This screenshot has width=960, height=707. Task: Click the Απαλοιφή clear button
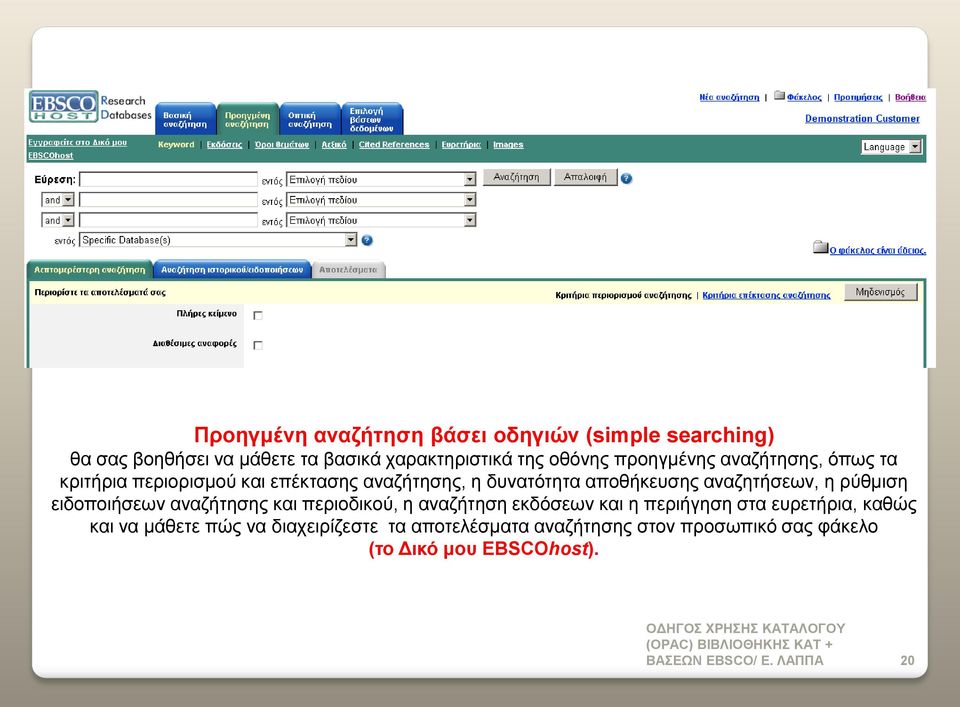pos(585,177)
